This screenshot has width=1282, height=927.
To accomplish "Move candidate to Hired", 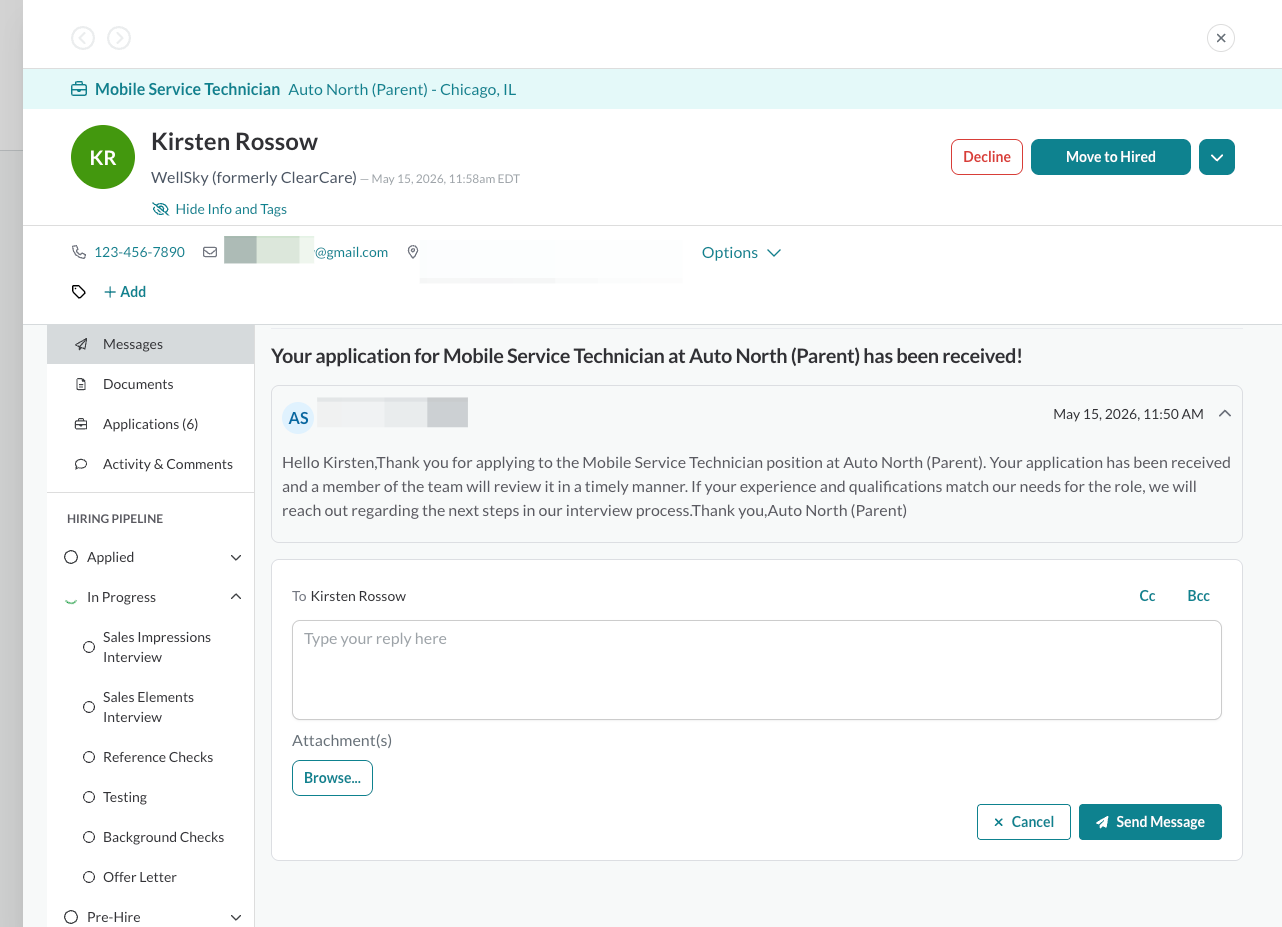I will pos(1111,157).
